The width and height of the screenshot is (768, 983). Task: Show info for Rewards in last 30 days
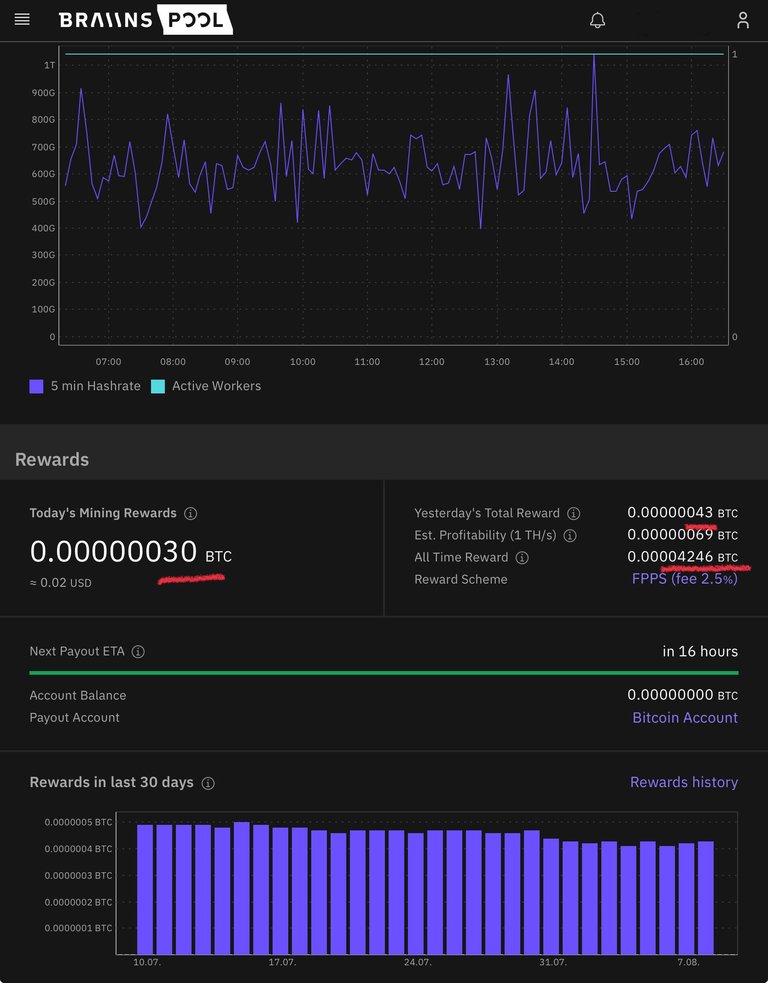pyautogui.click(x=208, y=783)
